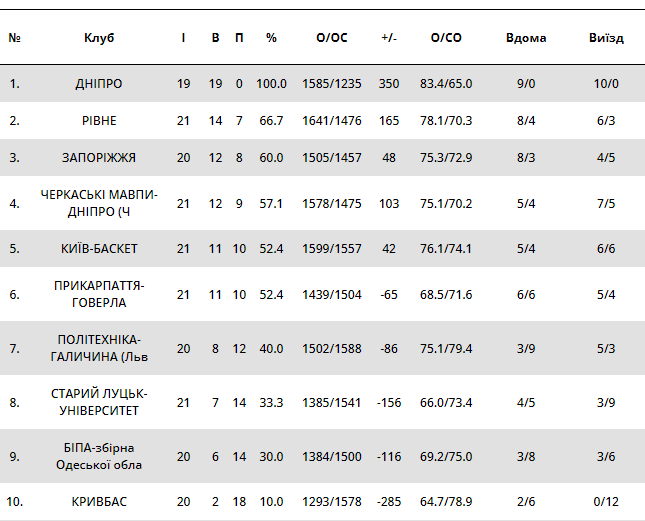Click Кривбас's 0/12 away record cell

[606, 501]
